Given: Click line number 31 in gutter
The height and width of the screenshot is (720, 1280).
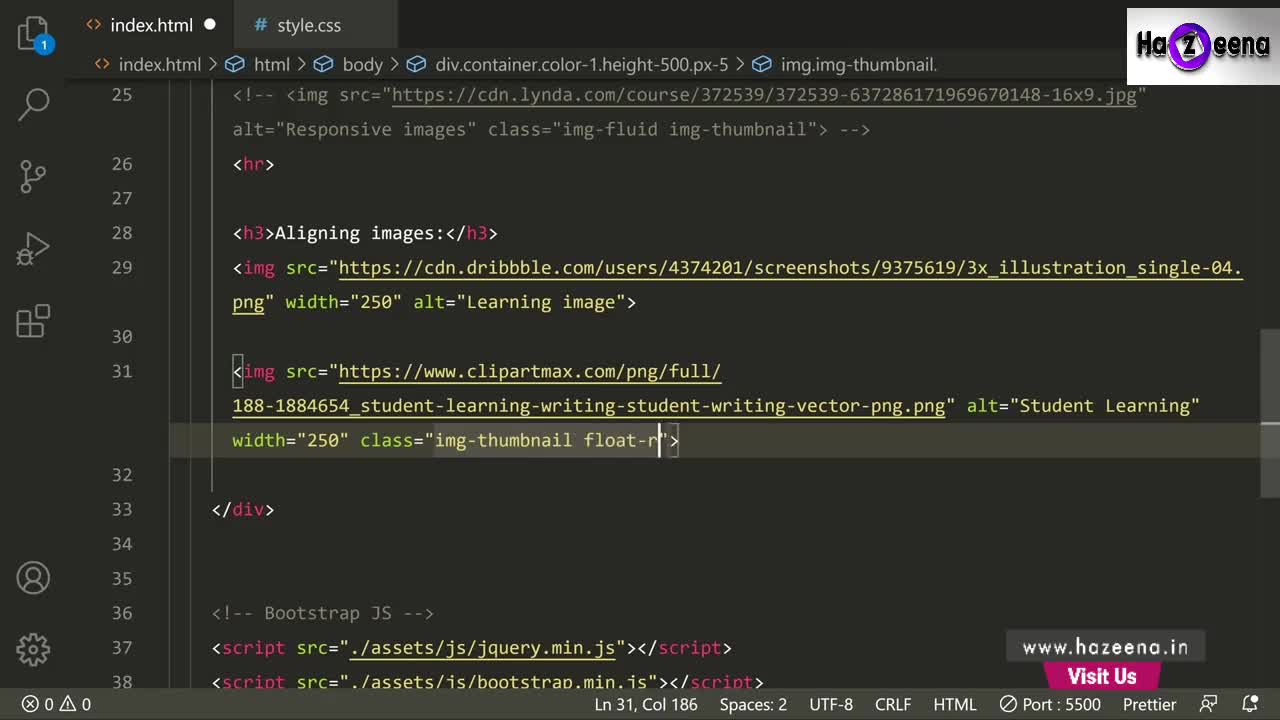Looking at the screenshot, I should tap(122, 371).
